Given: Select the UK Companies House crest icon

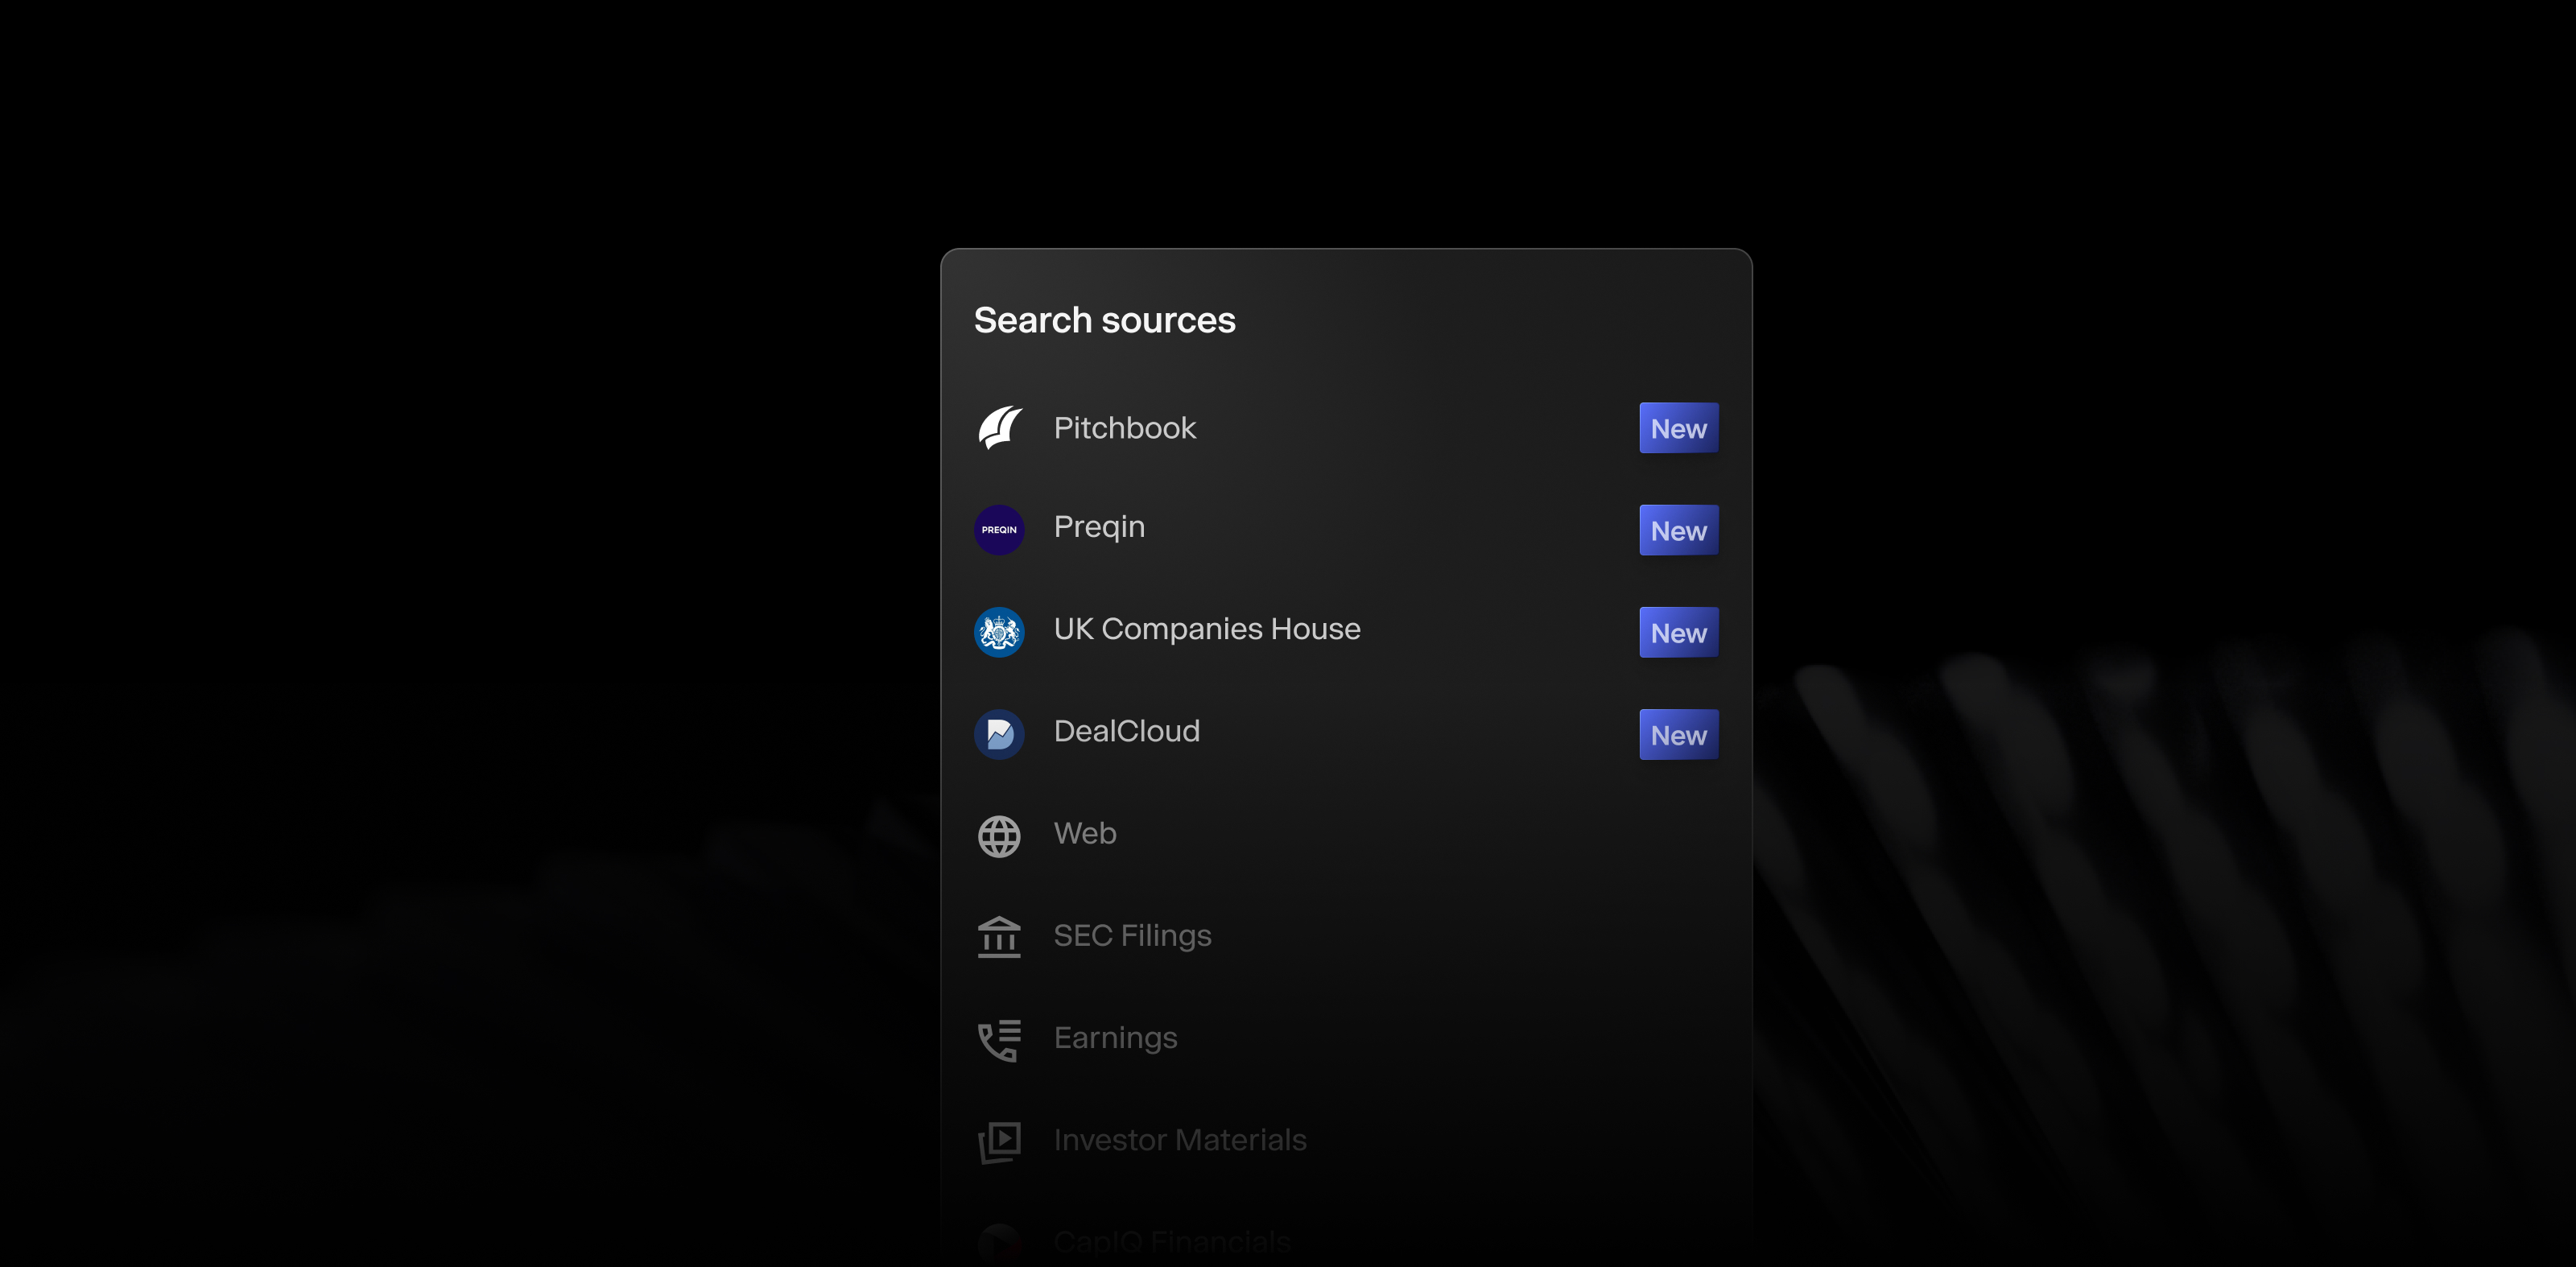Looking at the screenshot, I should pos(999,631).
